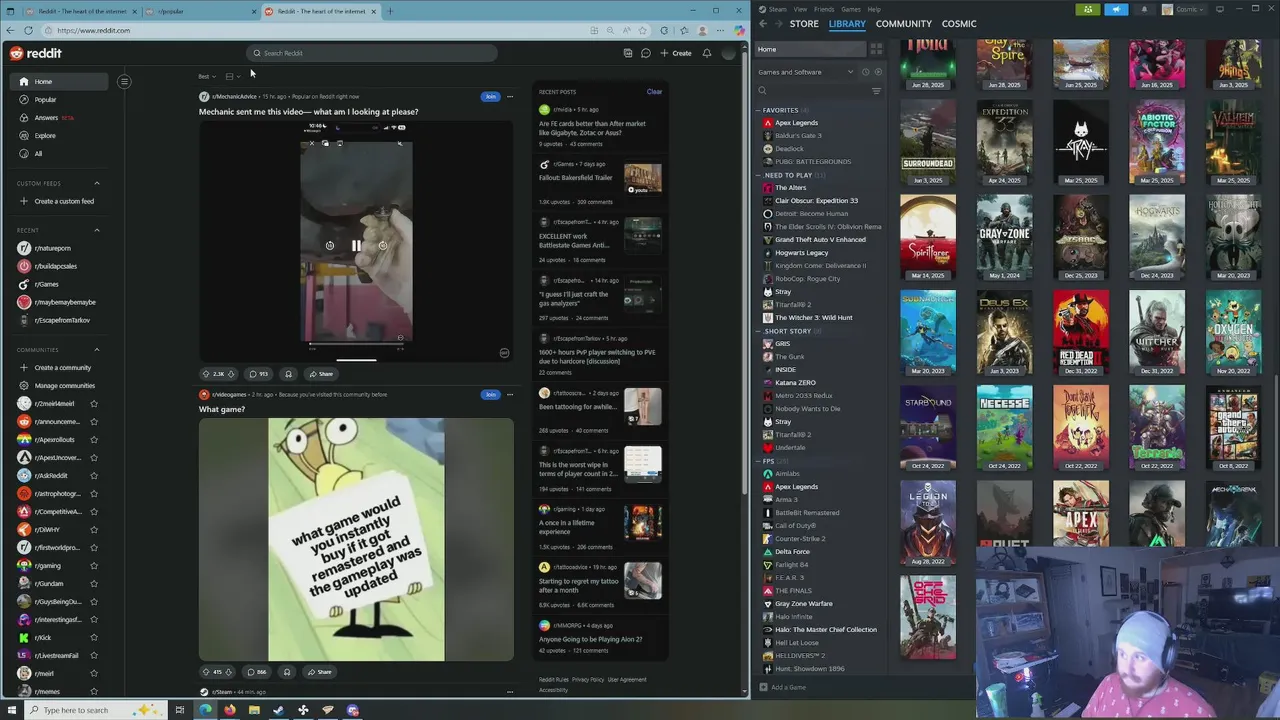Upvote the MechanicAdvice post
The width and height of the screenshot is (1280, 720).
pos(207,374)
